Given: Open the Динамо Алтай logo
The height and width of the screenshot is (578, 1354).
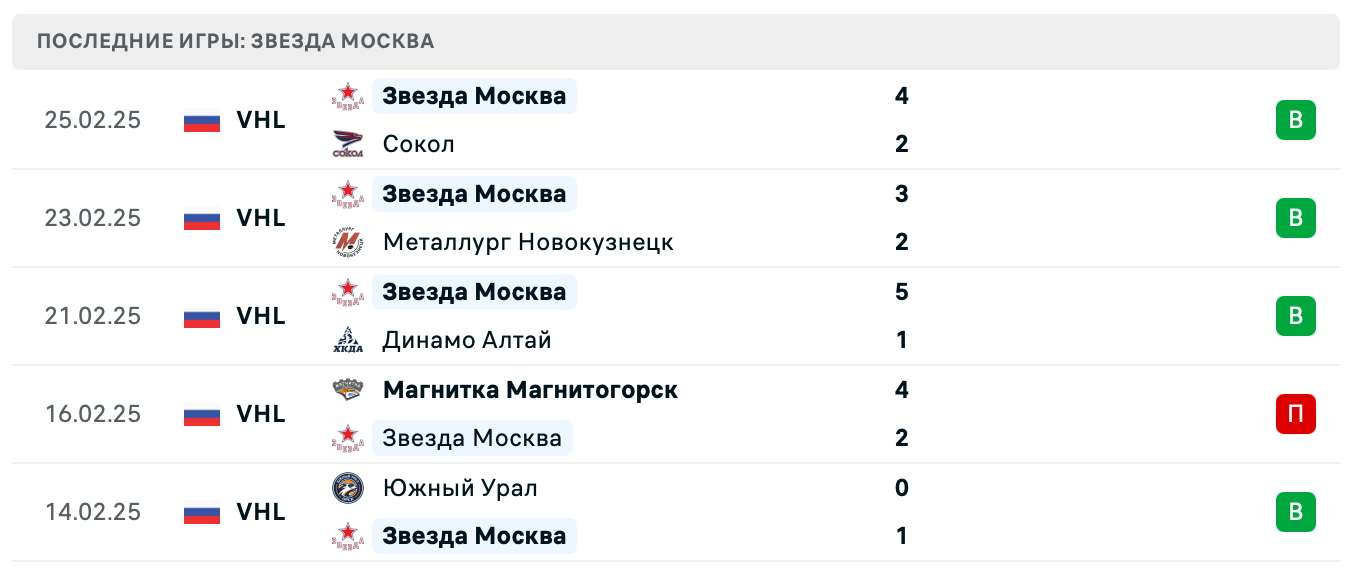Looking at the screenshot, I should pyautogui.click(x=348, y=340).
